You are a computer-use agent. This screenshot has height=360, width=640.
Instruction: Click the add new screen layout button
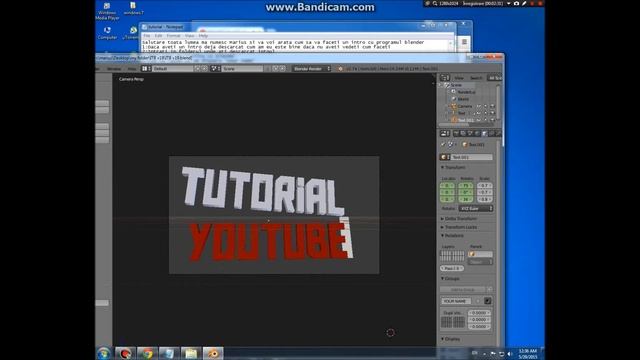(198, 69)
